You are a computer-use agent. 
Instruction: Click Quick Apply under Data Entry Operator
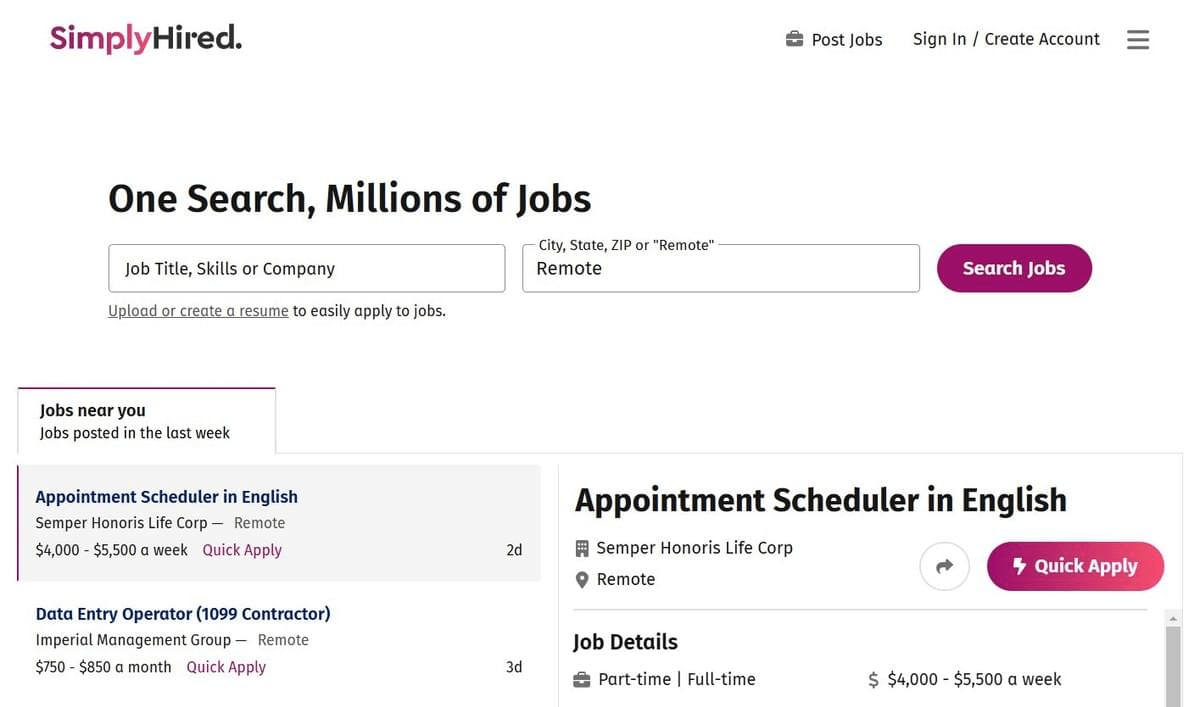(226, 666)
